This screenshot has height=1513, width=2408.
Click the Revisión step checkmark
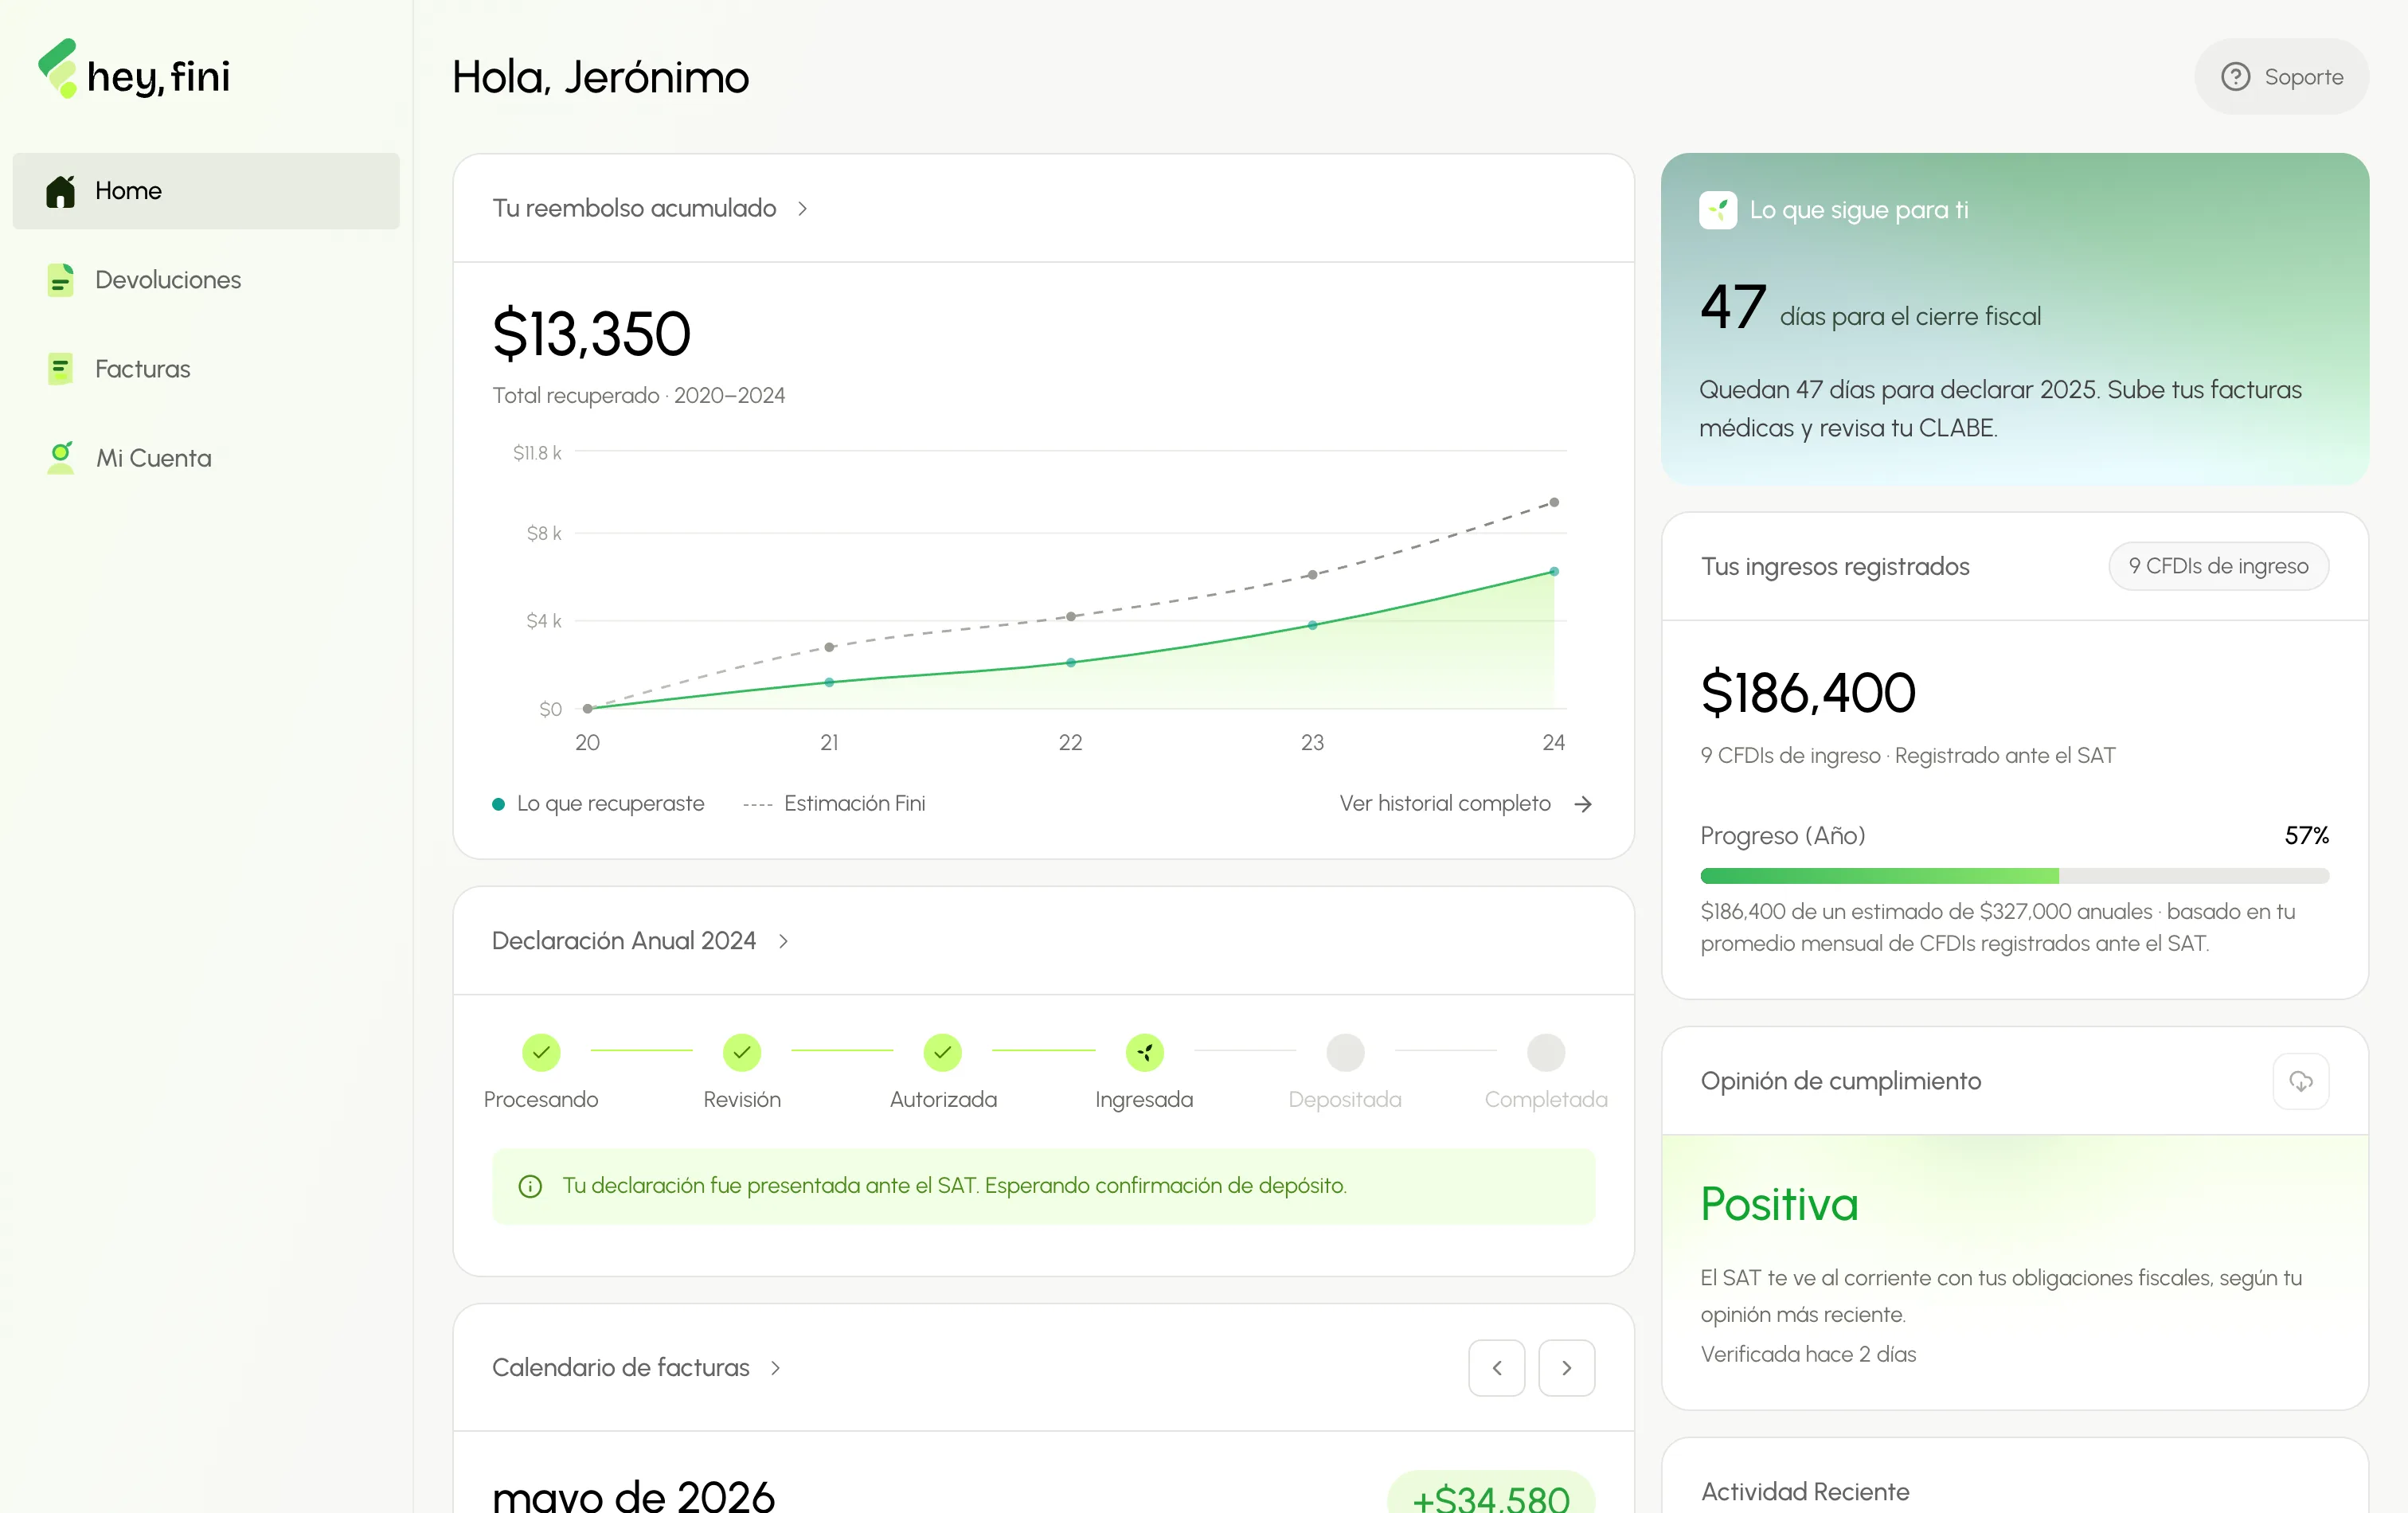[x=742, y=1052]
